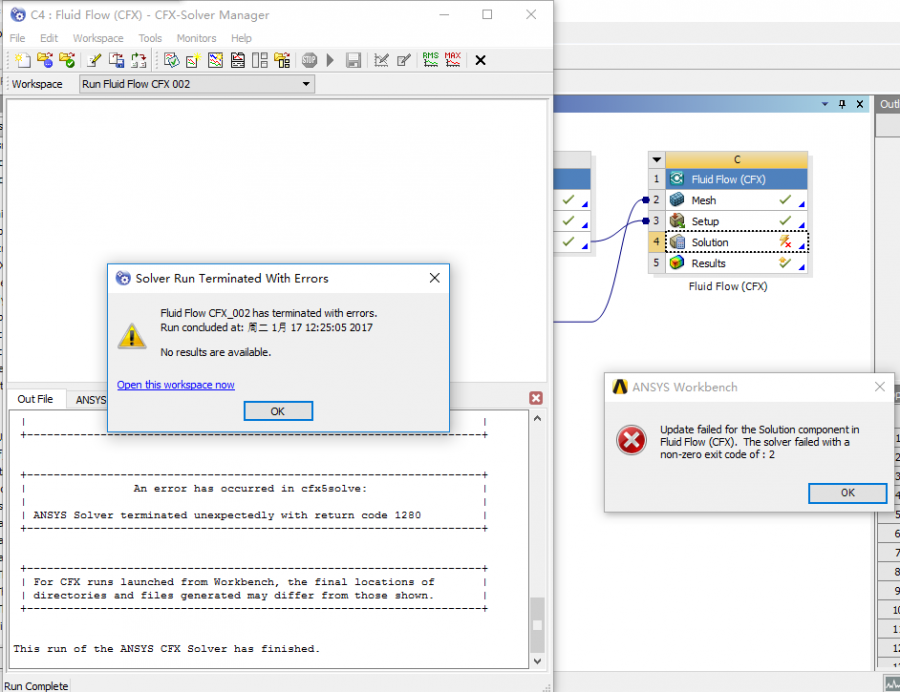Click 'Open this workspace now' link

(x=176, y=384)
